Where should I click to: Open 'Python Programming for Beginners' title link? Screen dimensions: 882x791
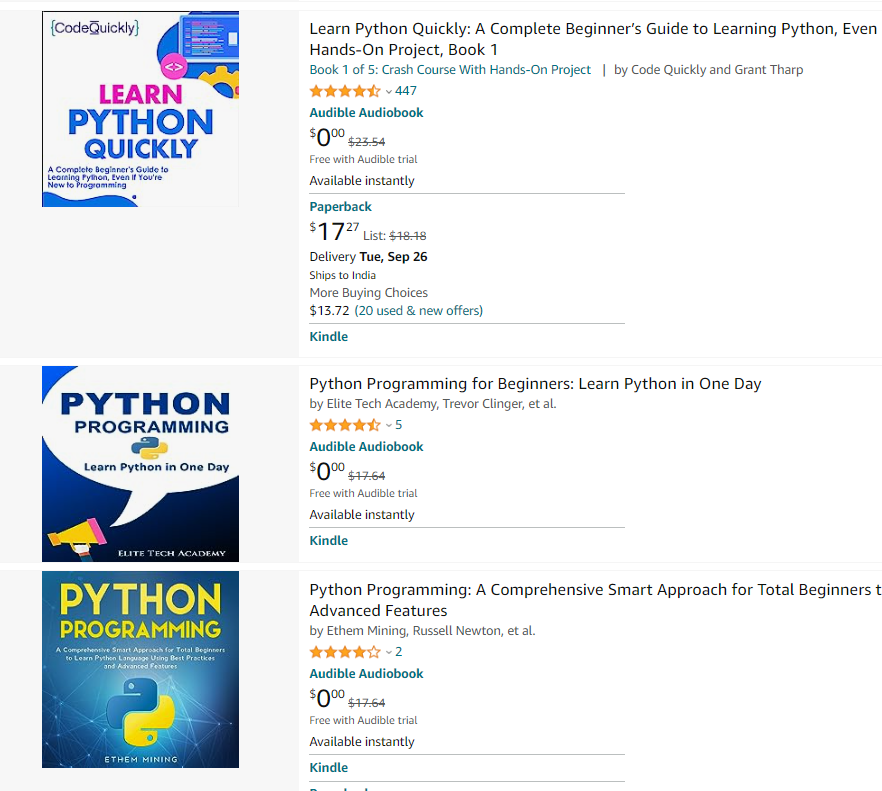point(535,384)
